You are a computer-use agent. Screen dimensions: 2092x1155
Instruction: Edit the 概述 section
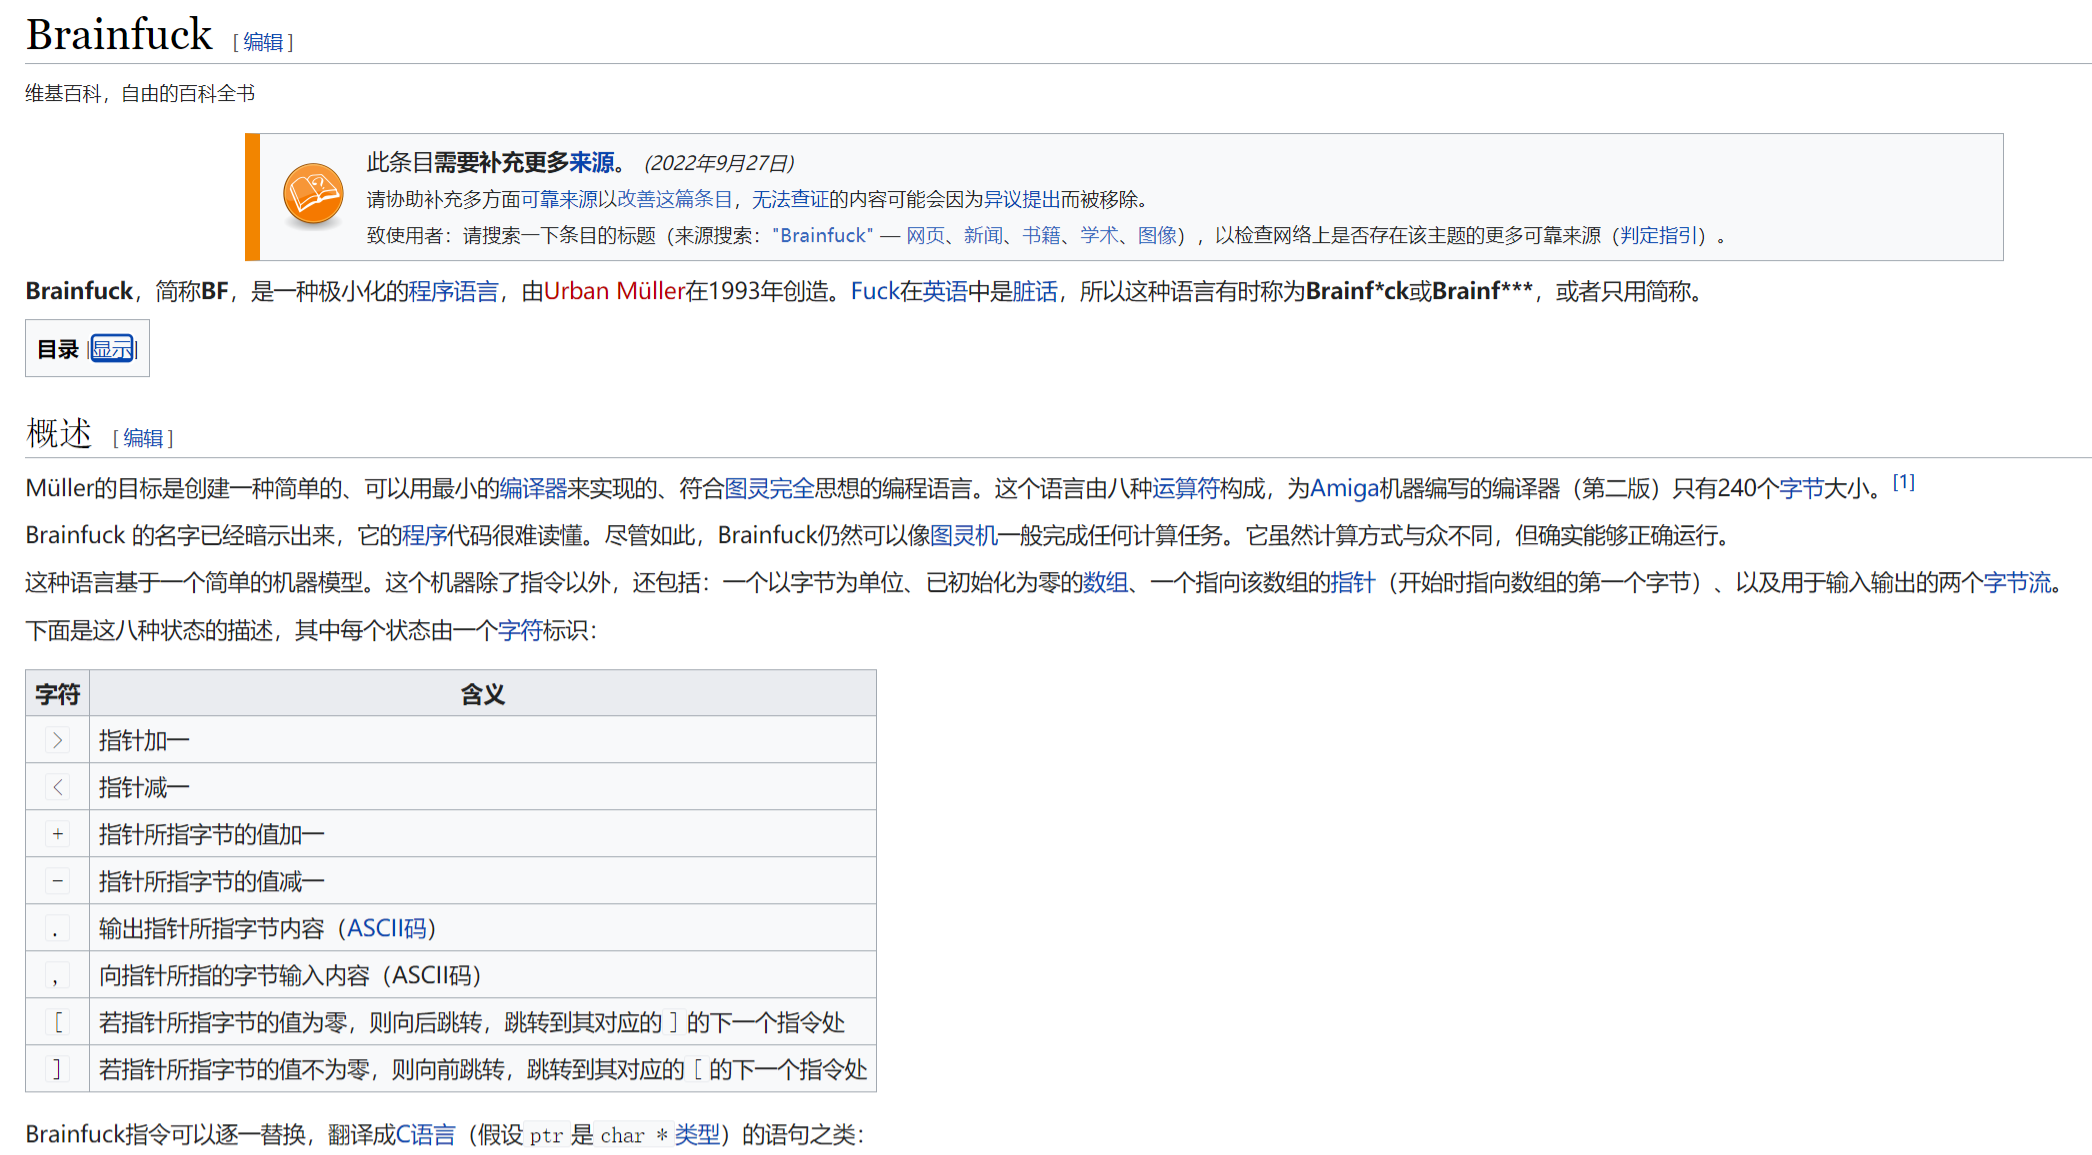click(x=143, y=438)
